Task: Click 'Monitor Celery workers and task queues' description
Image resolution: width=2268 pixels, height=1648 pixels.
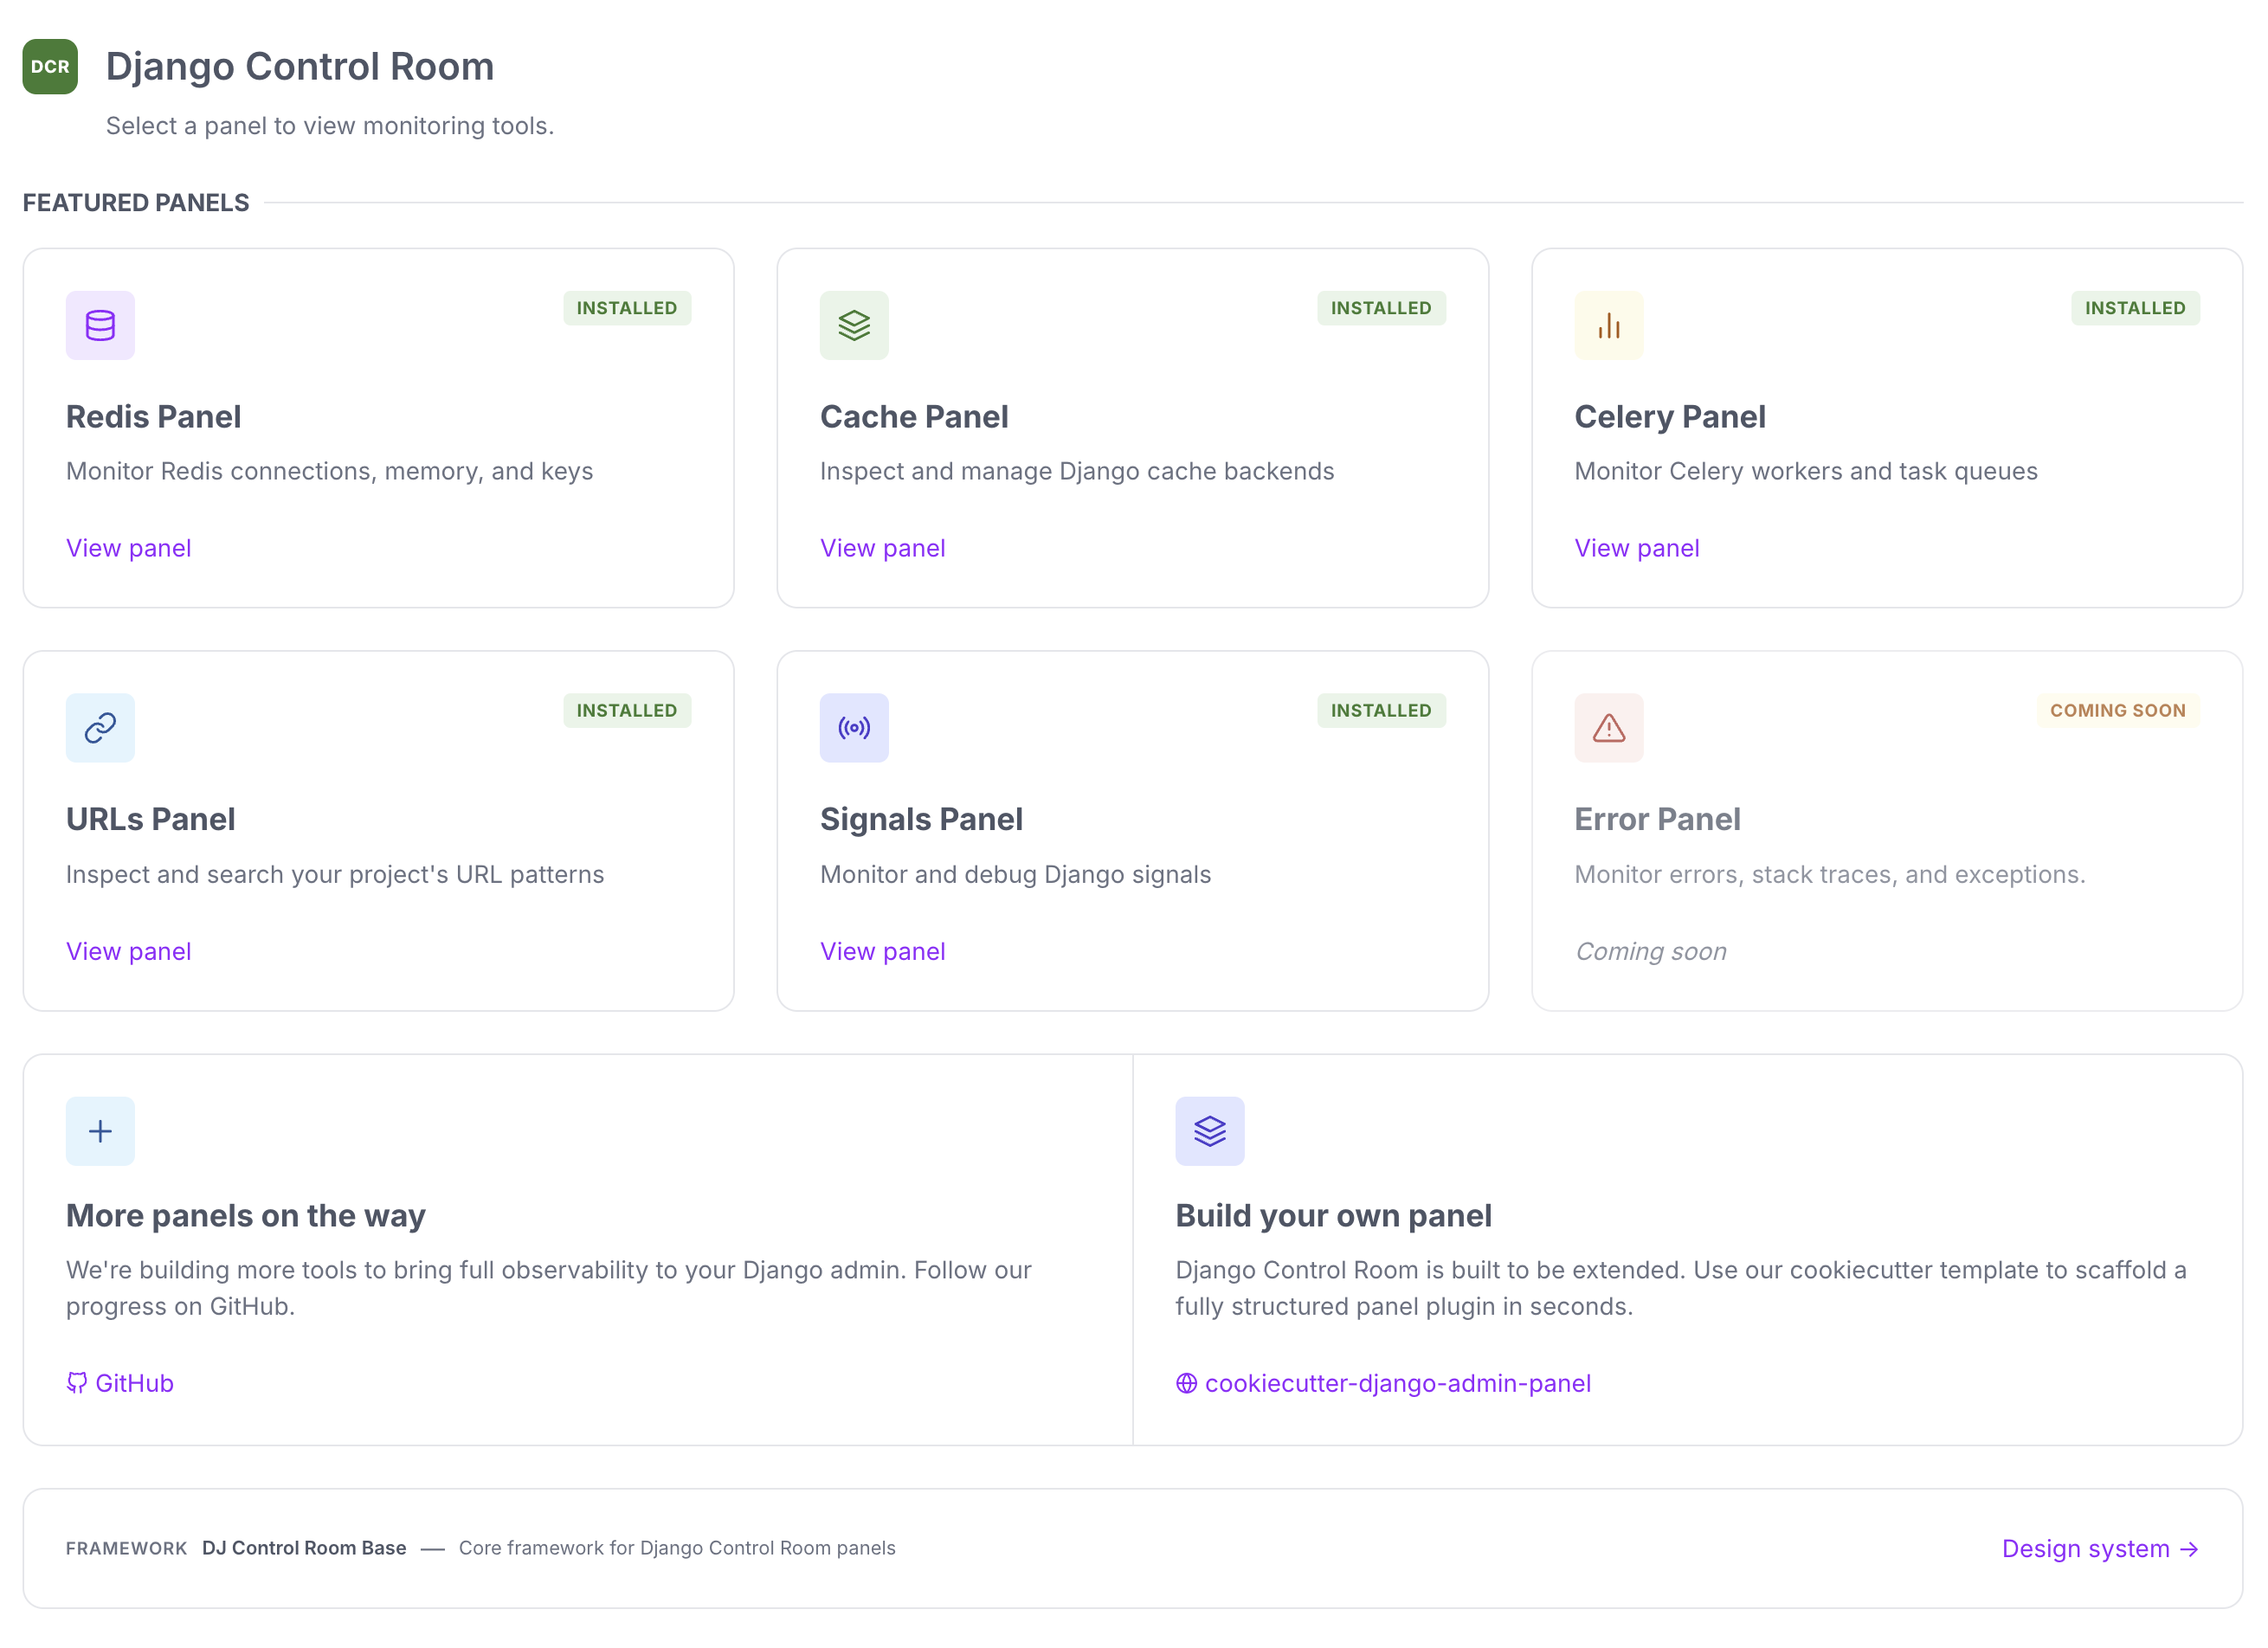Action: (1806, 472)
